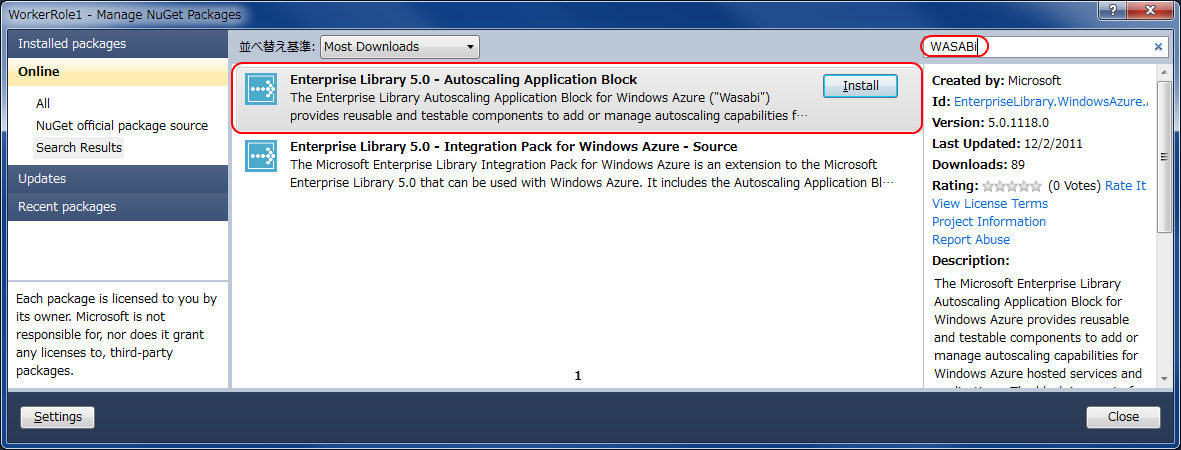
Task: Click the Integration Pack package icon
Action: coord(261,155)
